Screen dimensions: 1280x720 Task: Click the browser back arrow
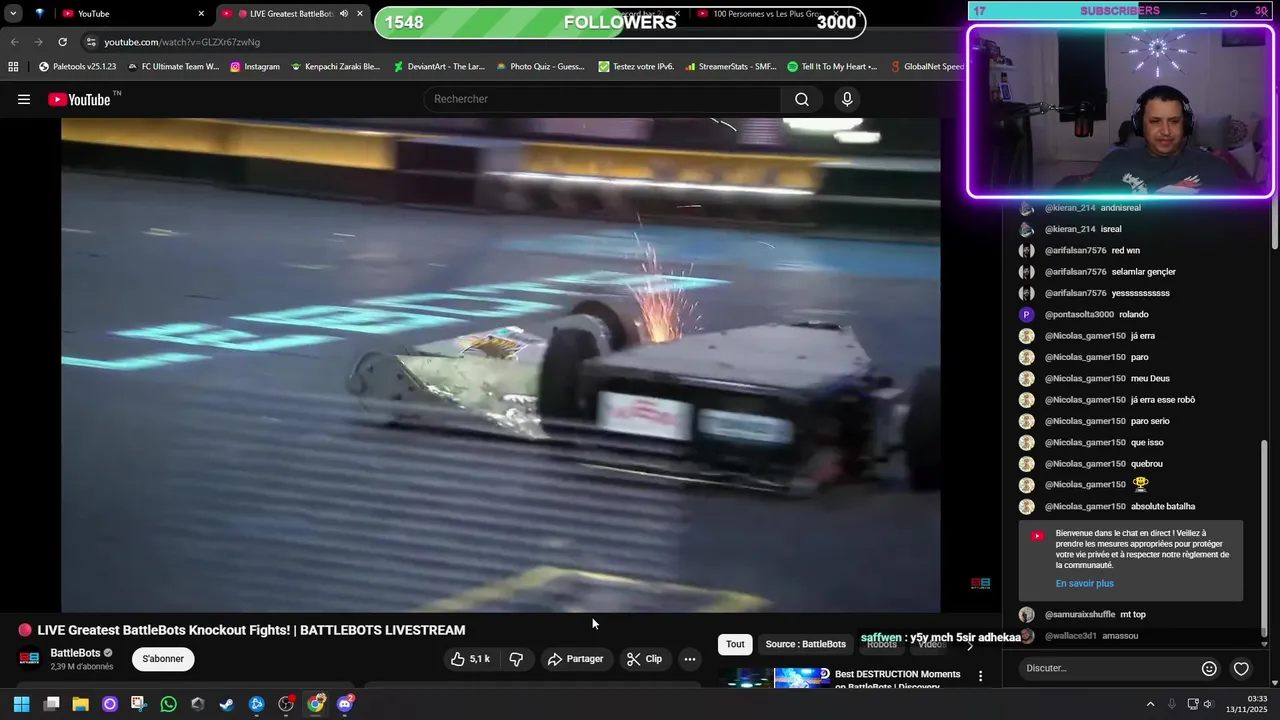[14, 42]
